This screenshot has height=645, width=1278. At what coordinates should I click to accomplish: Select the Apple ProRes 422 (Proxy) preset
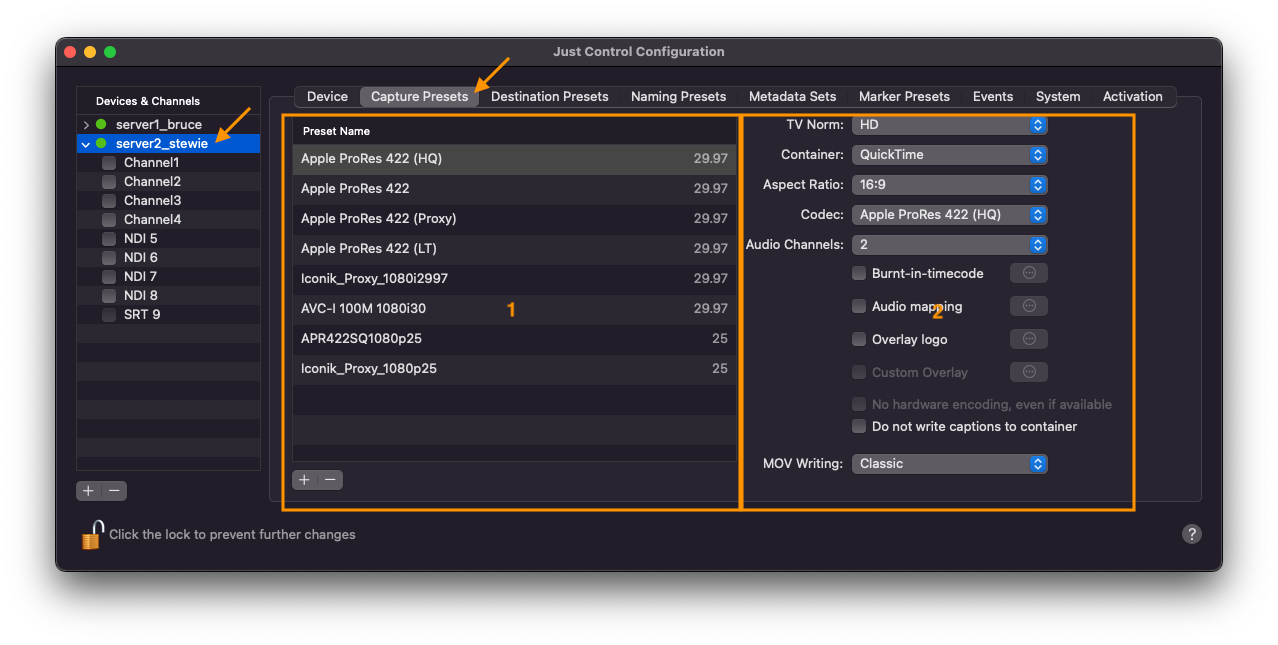pyautogui.click(x=514, y=219)
